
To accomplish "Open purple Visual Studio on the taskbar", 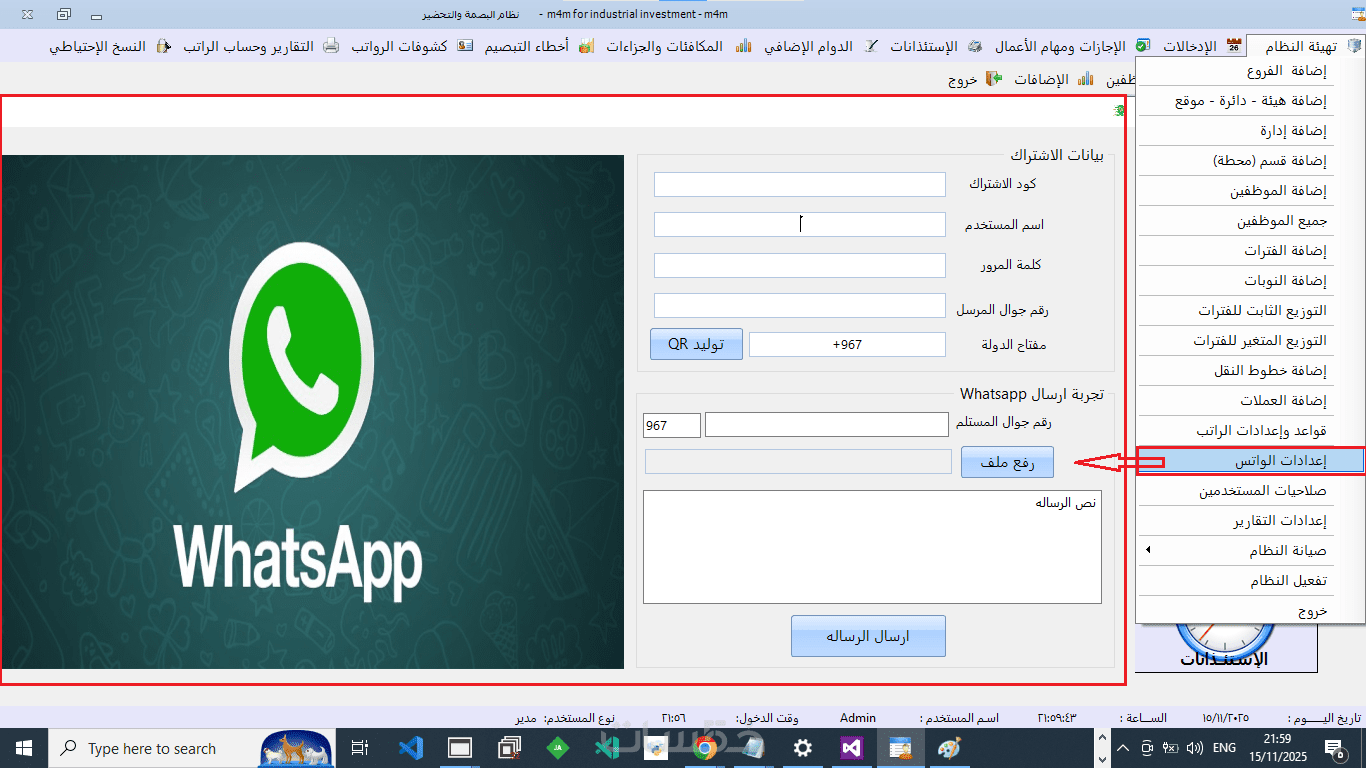I will (x=851, y=748).
